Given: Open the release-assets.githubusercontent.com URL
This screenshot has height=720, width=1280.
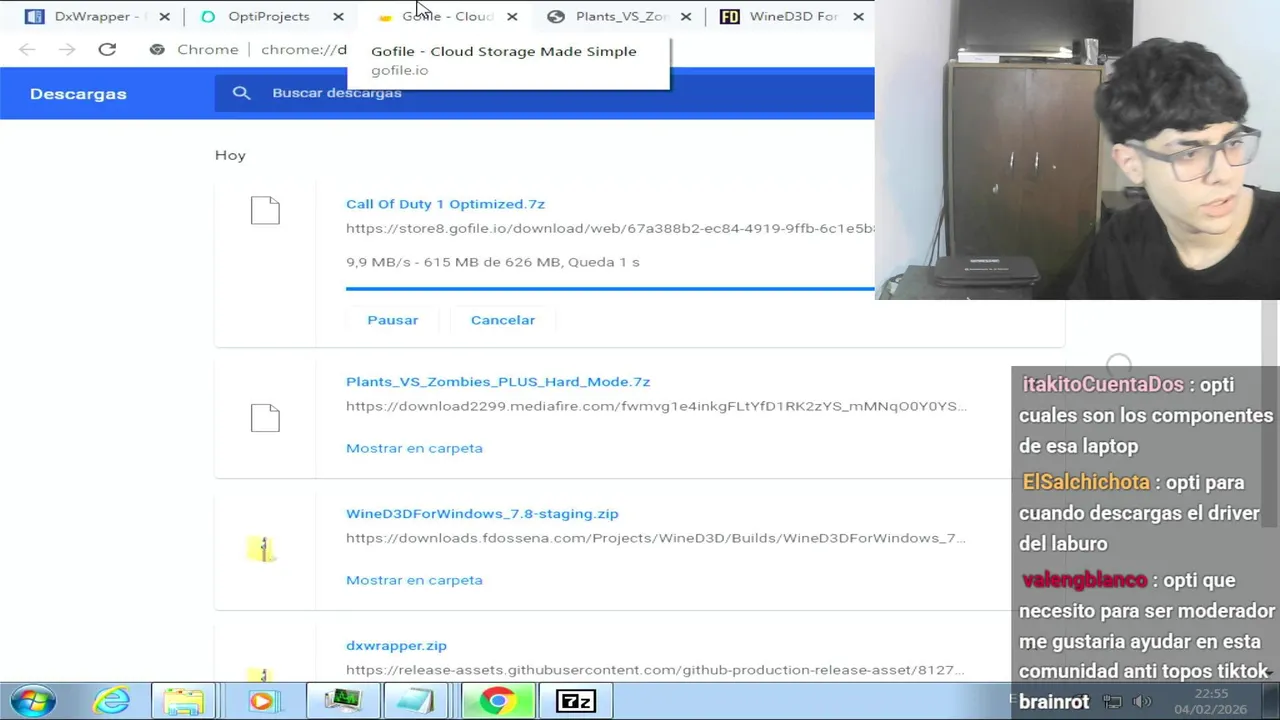Looking at the screenshot, I should pyautogui.click(x=655, y=670).
